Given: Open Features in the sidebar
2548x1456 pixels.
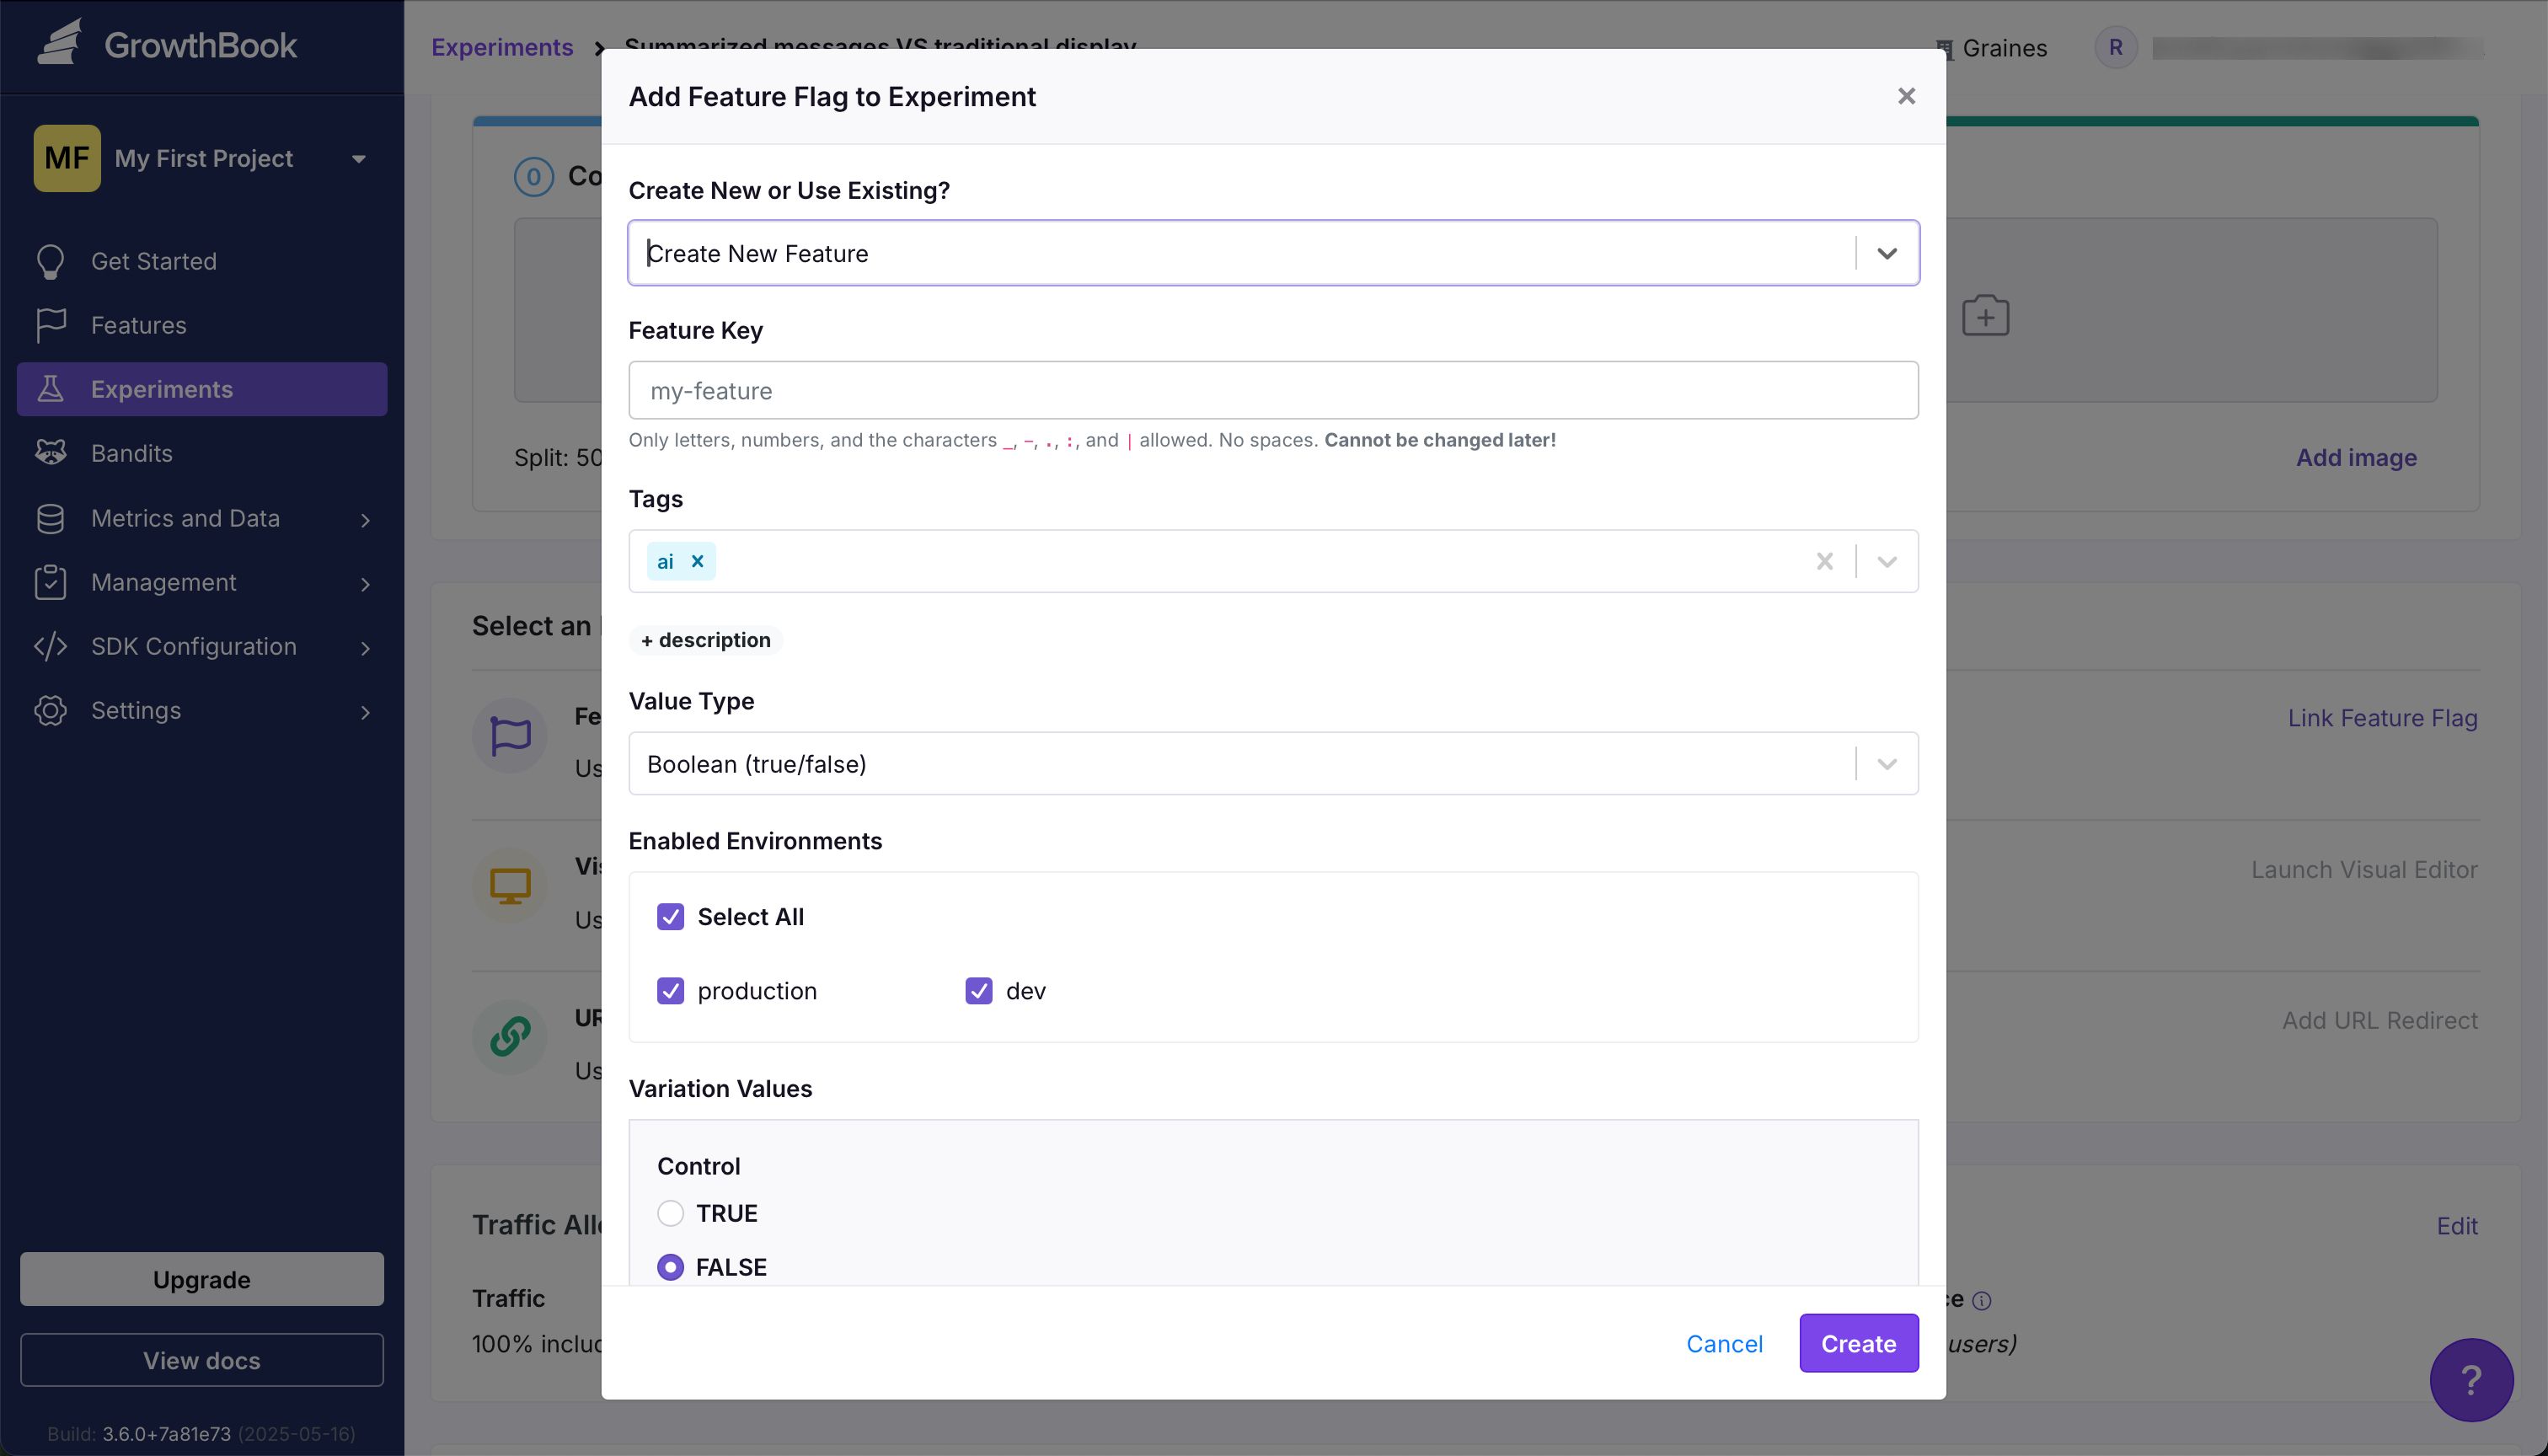Looking at the screenshot, I should point(202,325).
